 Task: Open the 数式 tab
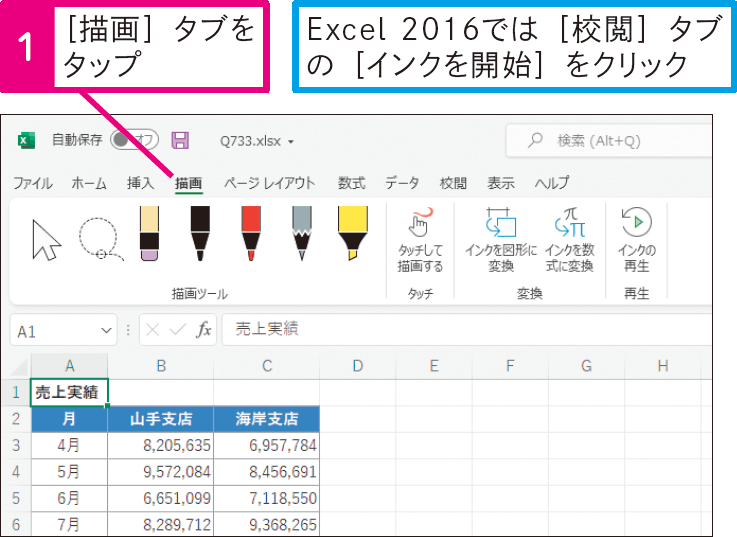click(352, 183)
